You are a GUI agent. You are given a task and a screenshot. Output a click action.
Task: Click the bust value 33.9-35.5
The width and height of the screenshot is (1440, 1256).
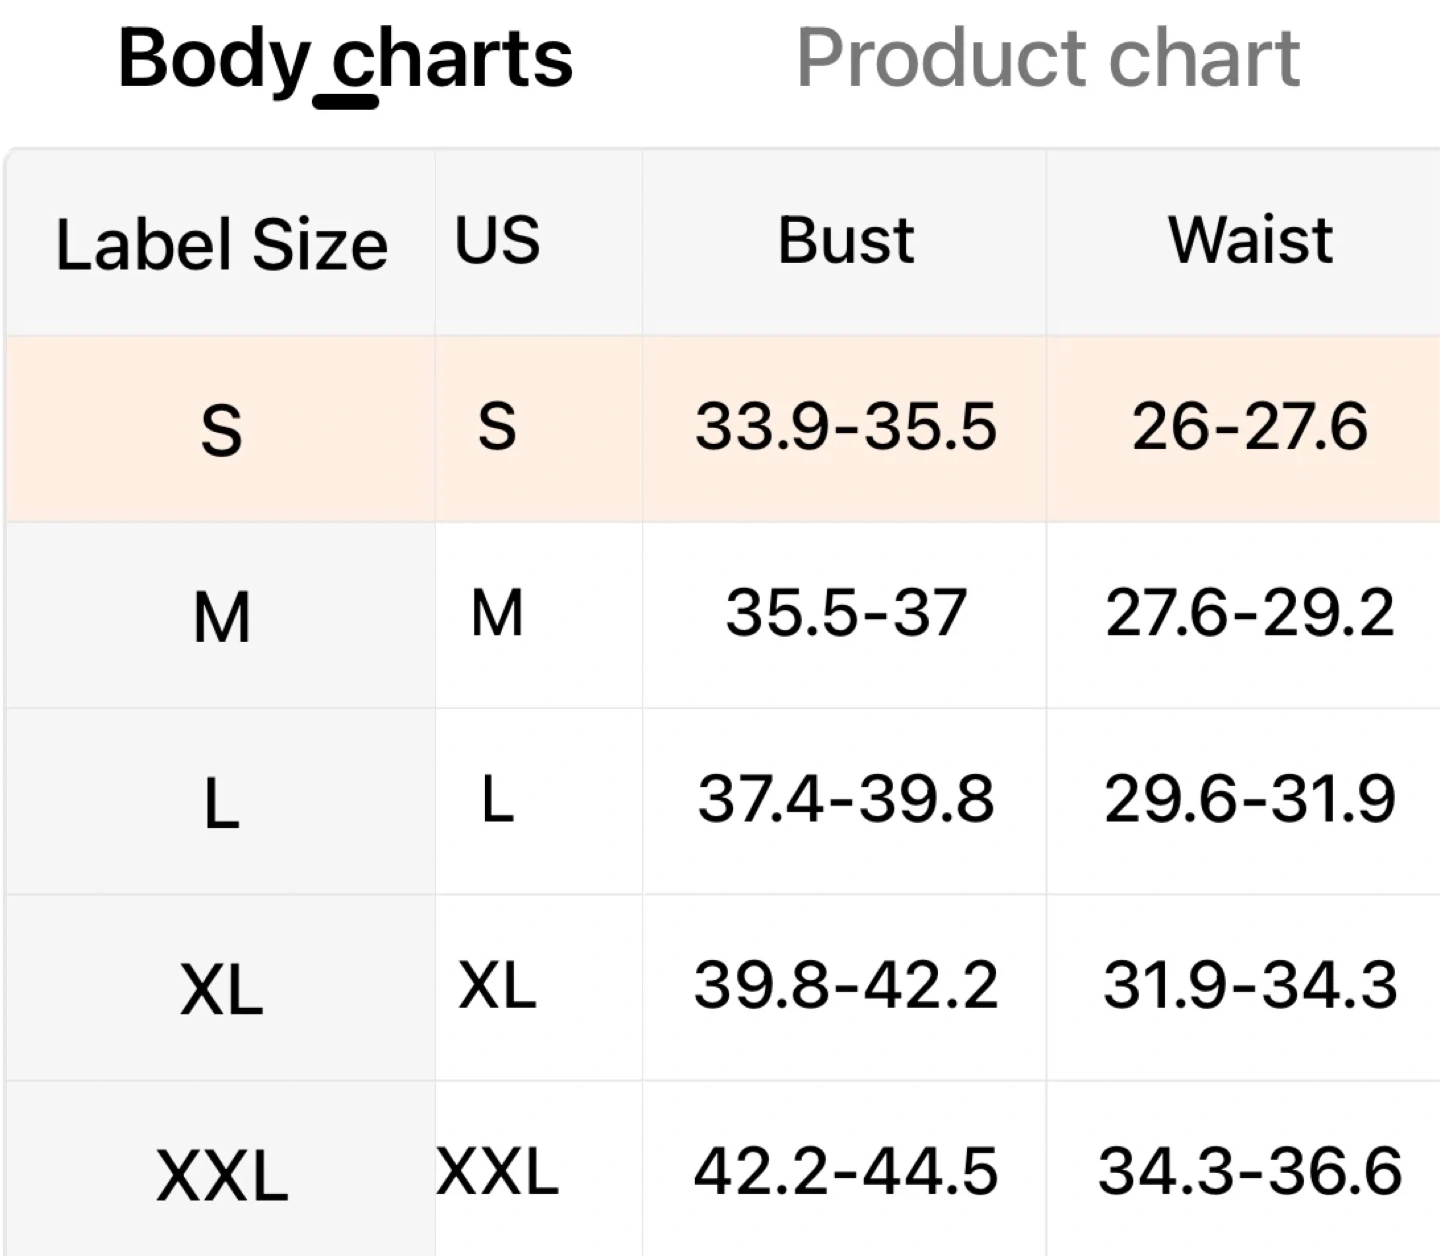[x=845, y=427]
